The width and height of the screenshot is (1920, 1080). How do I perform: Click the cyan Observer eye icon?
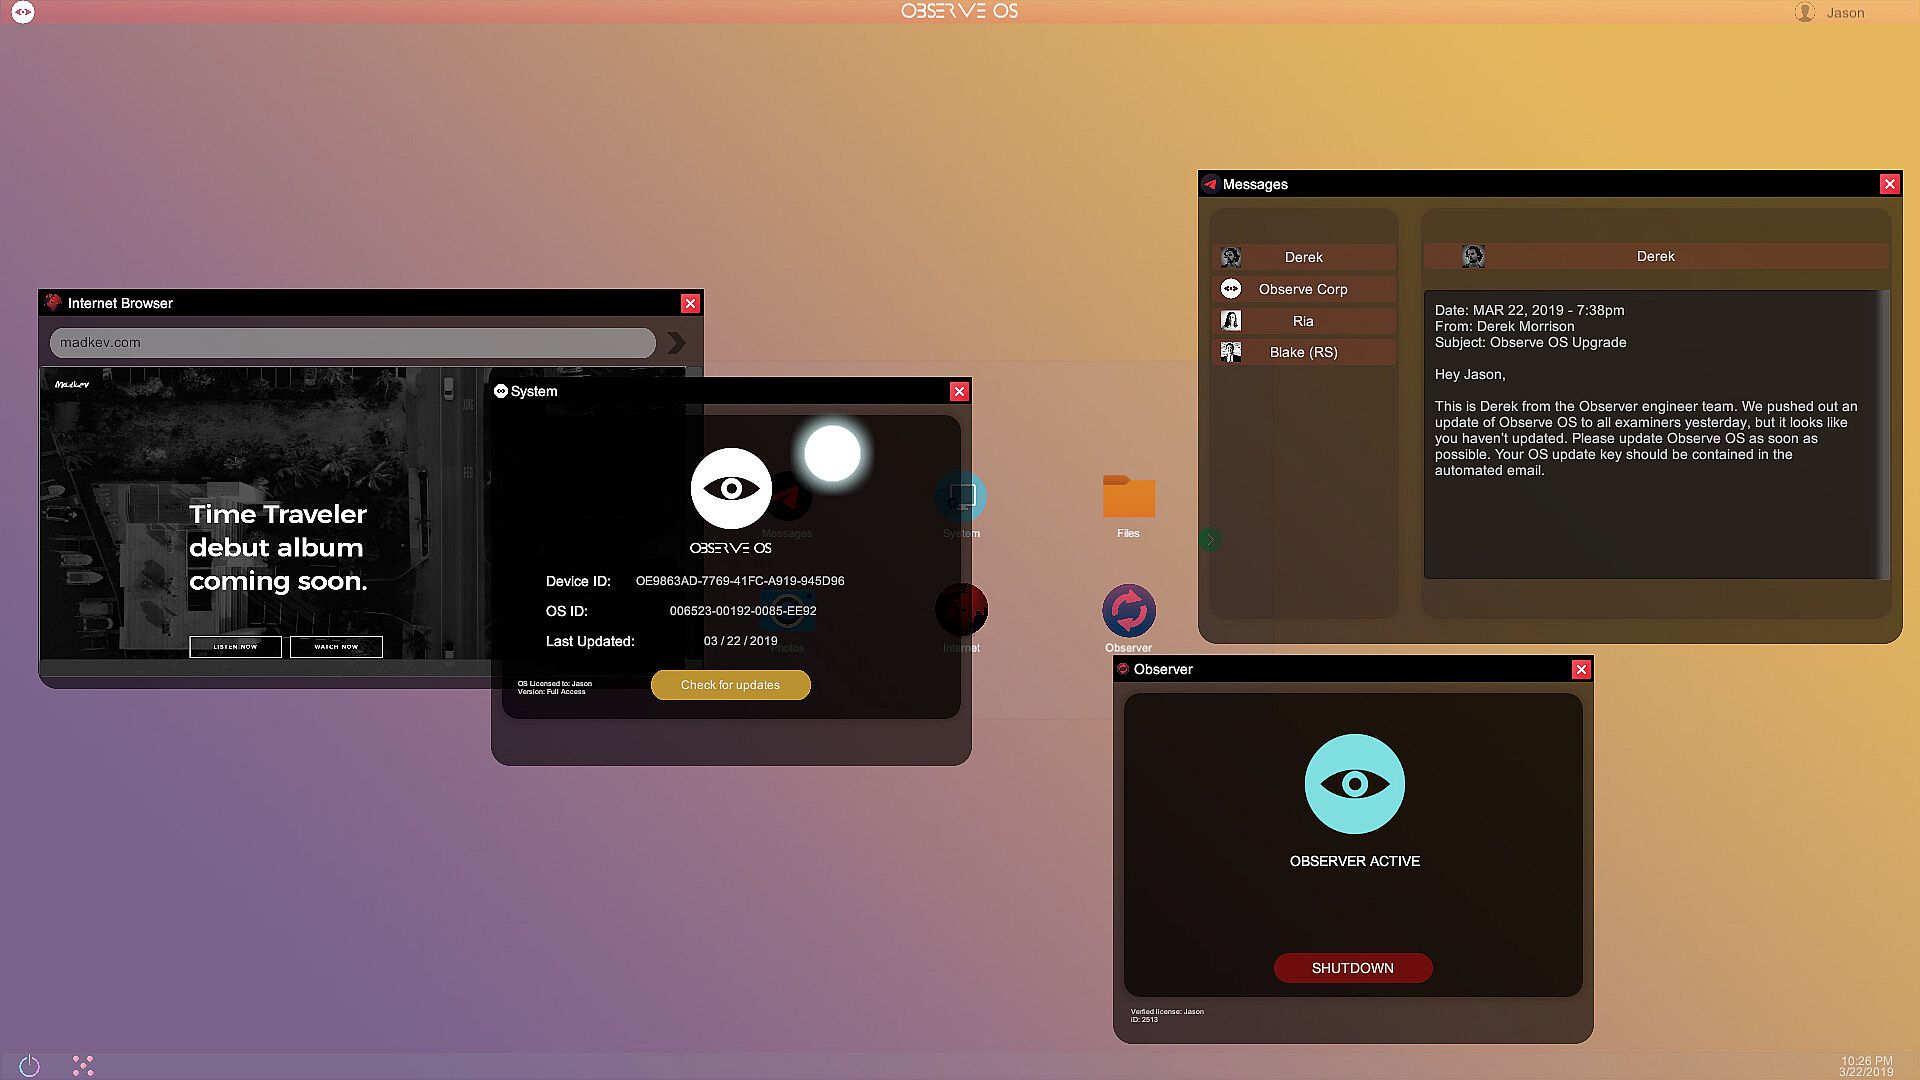1354,784
